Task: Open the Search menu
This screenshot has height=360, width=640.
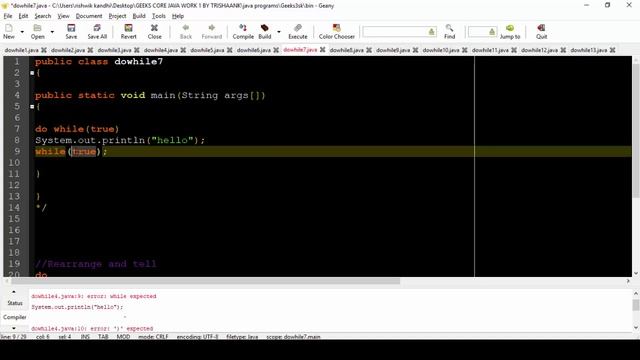Action: tap(43, 16)
